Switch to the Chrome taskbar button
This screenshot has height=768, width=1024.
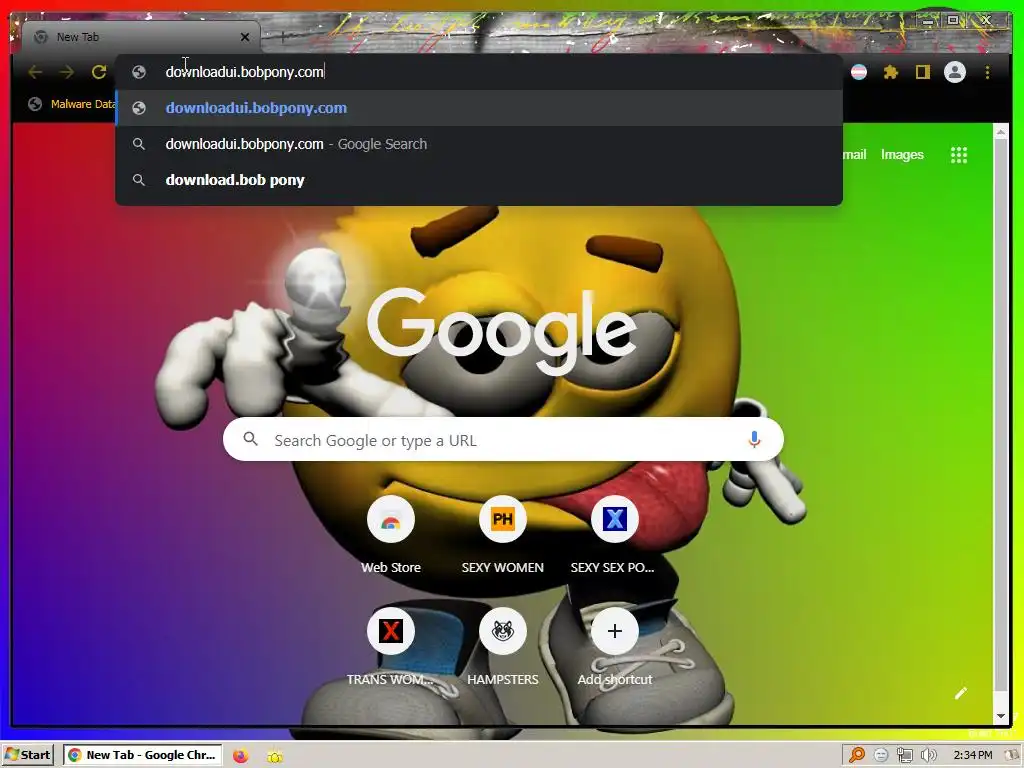tap(142, 755)
